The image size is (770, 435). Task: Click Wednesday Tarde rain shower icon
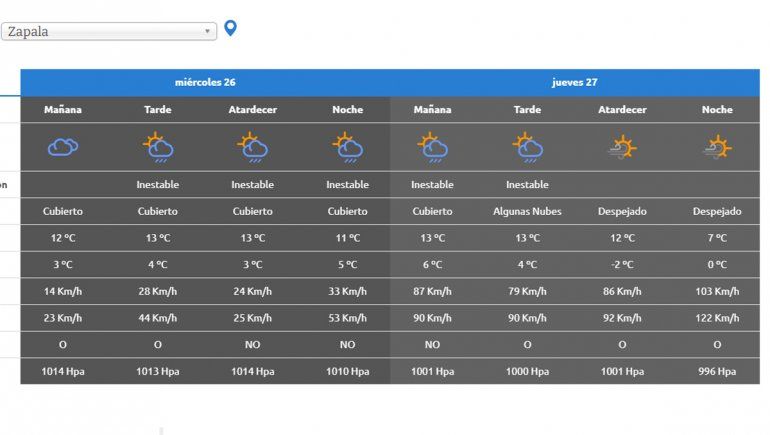158,148
